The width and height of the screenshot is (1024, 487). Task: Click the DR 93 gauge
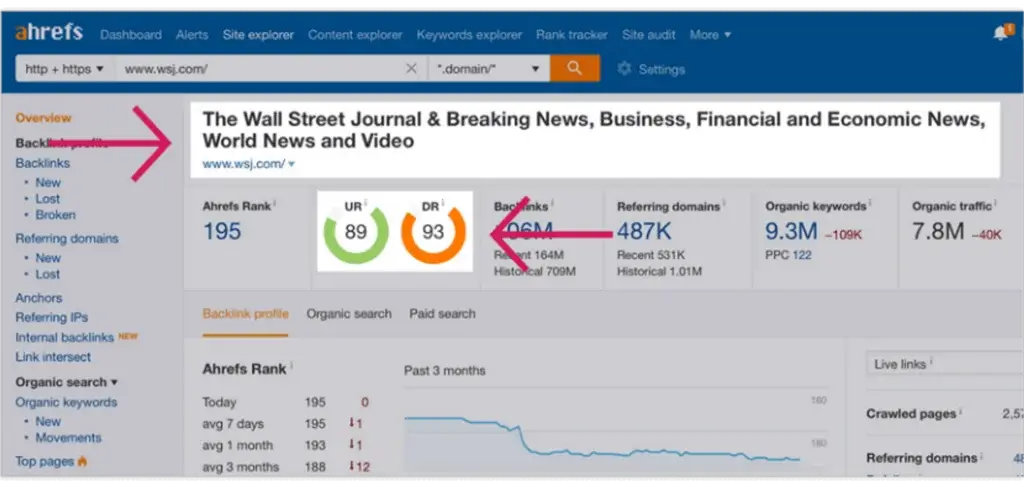click(433, 231)
